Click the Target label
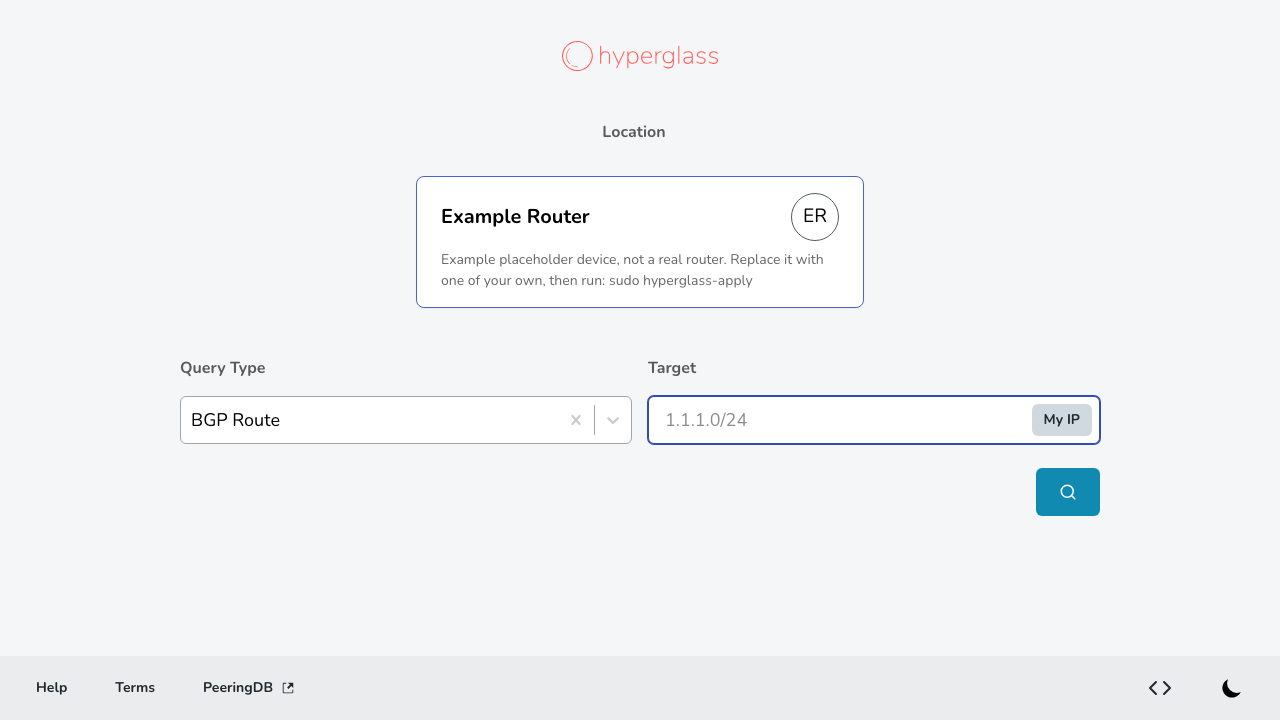 click(672, 368)
